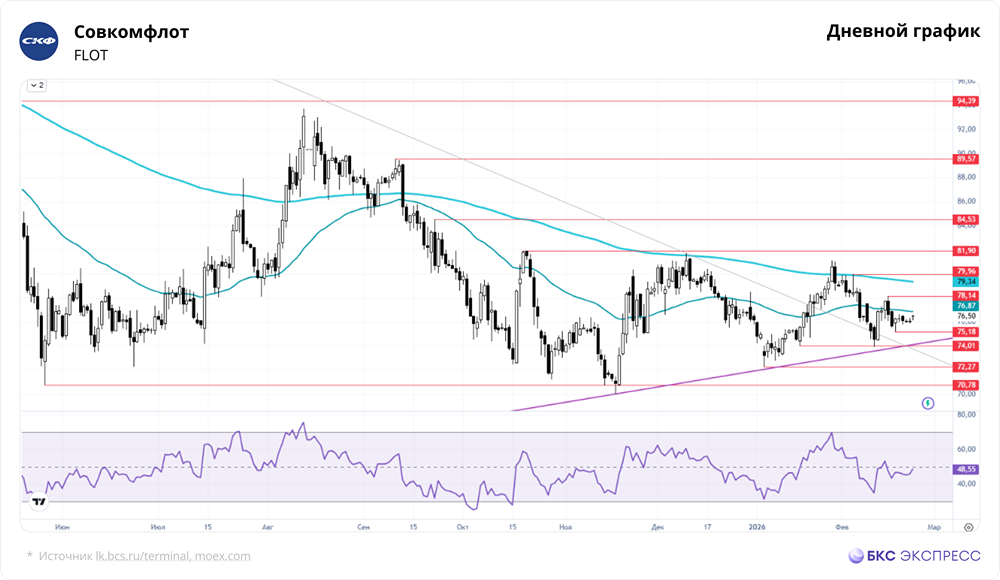Image resolution: width=1000 pixels, height=580 pixels.
Task: Click the BCS Express logo
Action: (914, 556)
